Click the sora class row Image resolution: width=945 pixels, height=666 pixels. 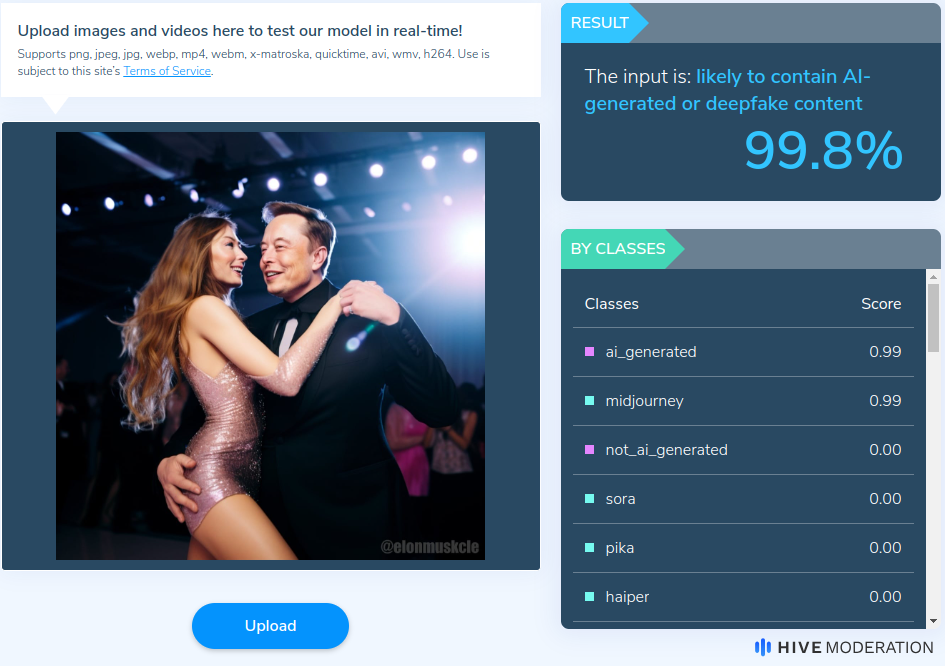coord(743,499)
